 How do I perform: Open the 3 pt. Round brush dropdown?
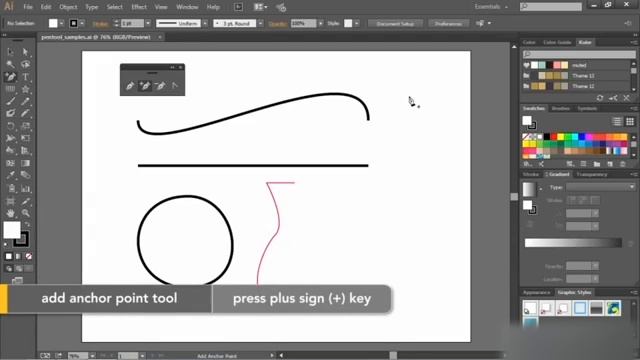pyautogui.click(x=260, y=24)
